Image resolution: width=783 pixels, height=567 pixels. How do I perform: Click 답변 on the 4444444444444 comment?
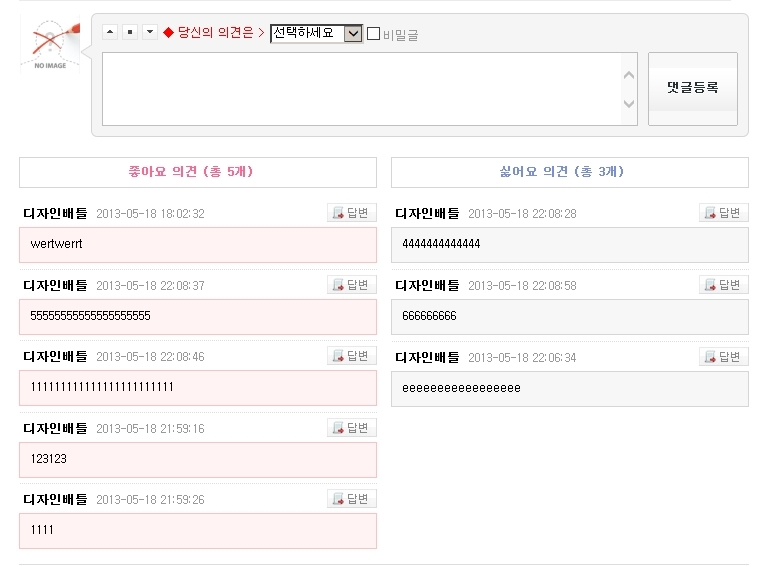click(724, 213)
